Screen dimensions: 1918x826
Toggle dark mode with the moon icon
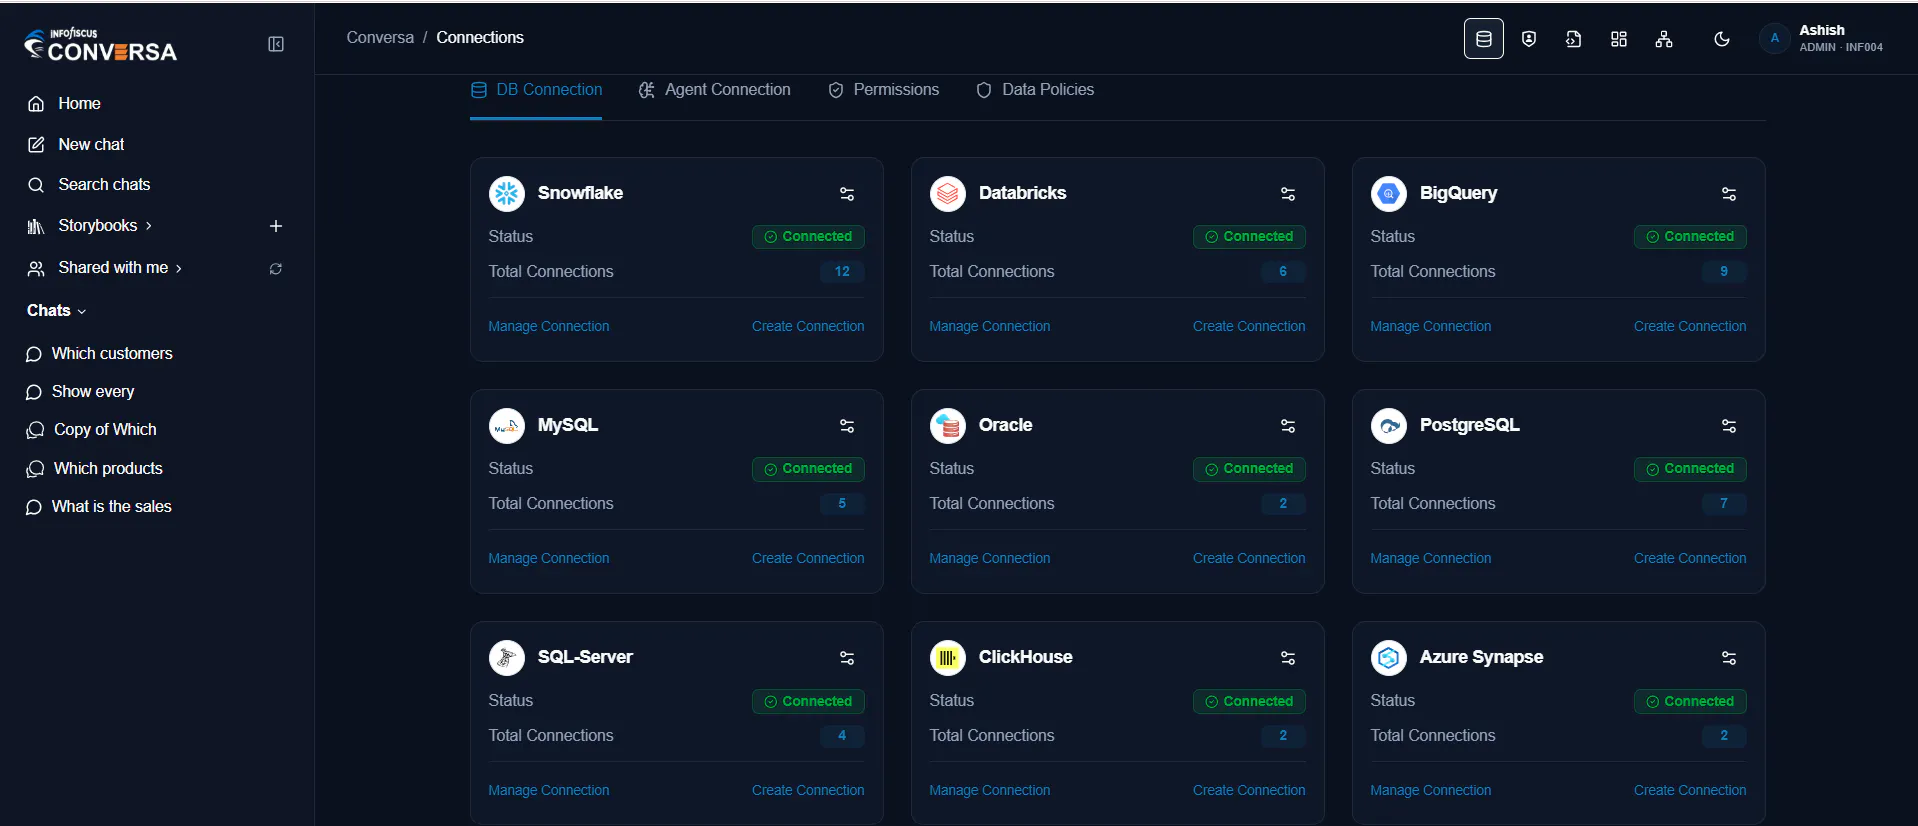(x=1722, y=39)
